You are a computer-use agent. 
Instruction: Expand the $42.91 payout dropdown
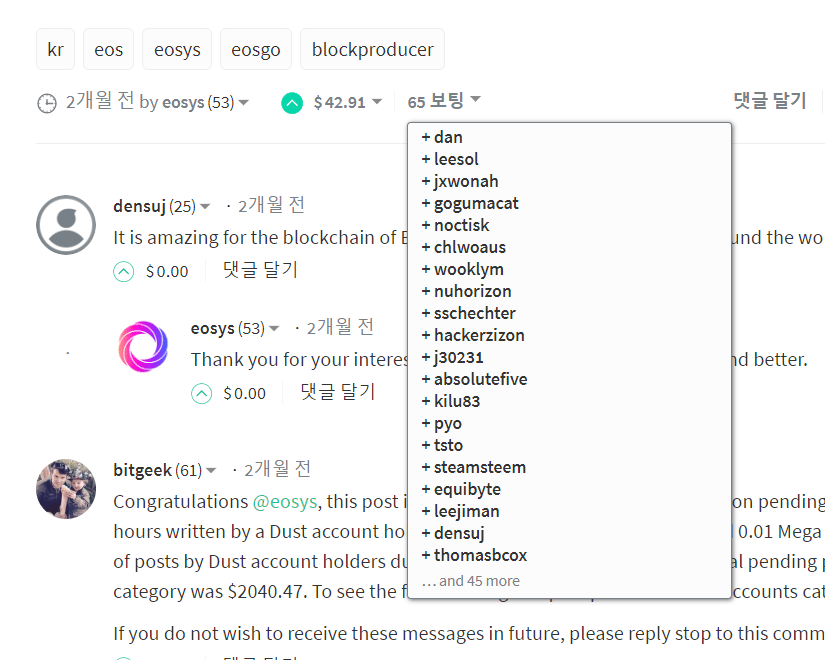pos(377,102)
